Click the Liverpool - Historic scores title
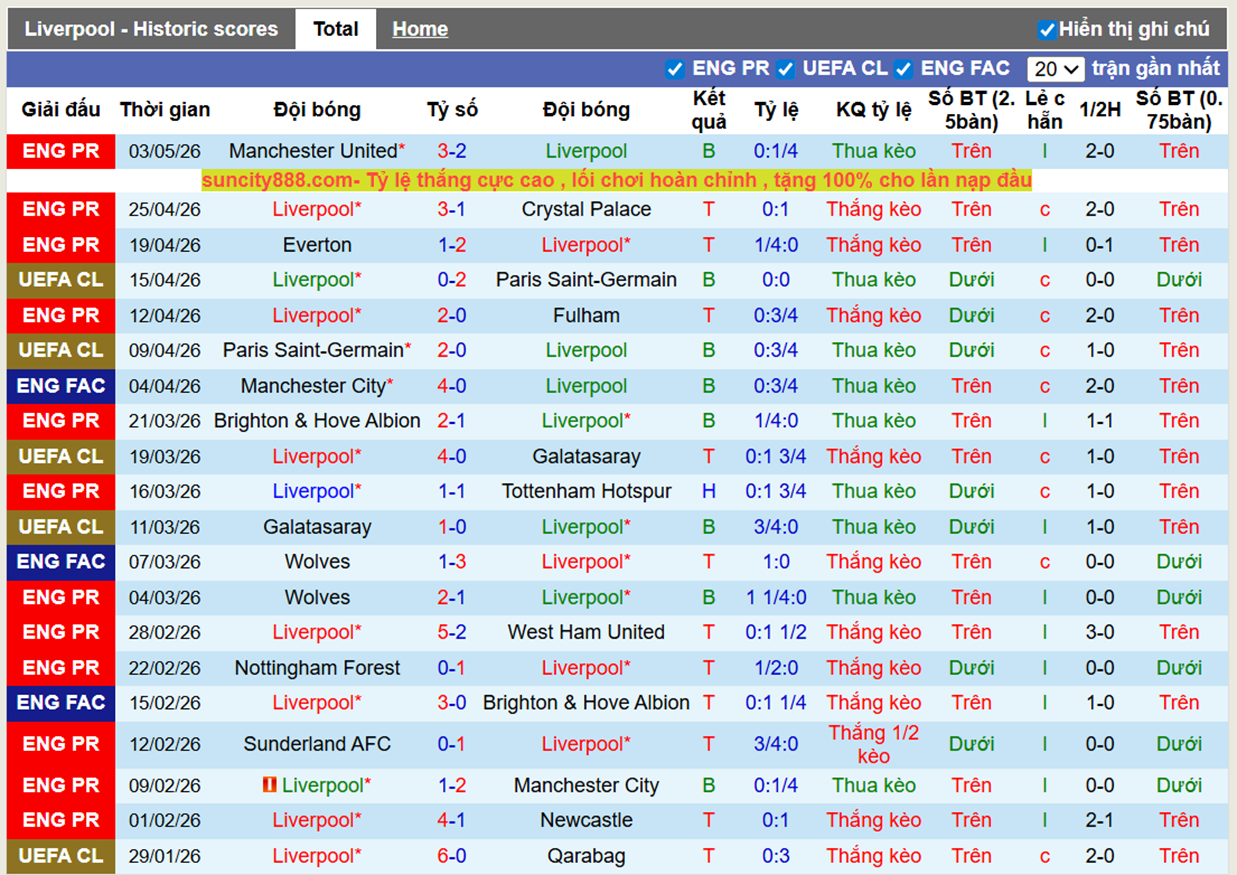The width and height of the screenshot is (1237, 875). (151, 29)
